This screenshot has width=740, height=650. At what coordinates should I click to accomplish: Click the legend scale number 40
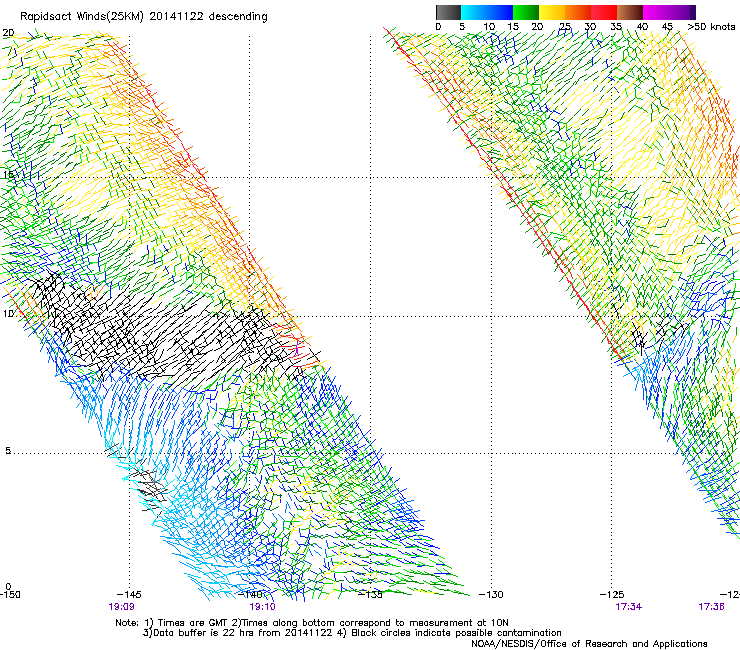(642, 27)
